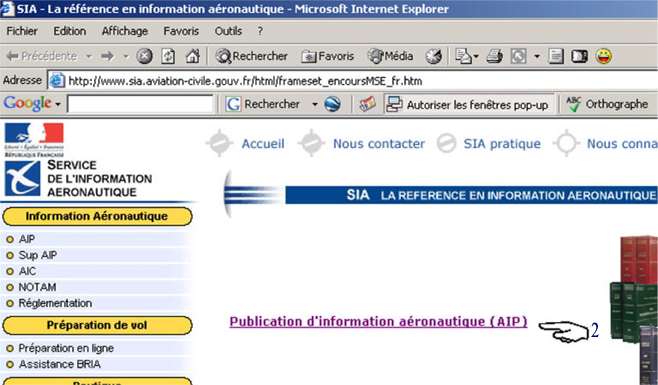Click the Accueil navigation link
Viewport: 658px width, 385px height.
263,144
